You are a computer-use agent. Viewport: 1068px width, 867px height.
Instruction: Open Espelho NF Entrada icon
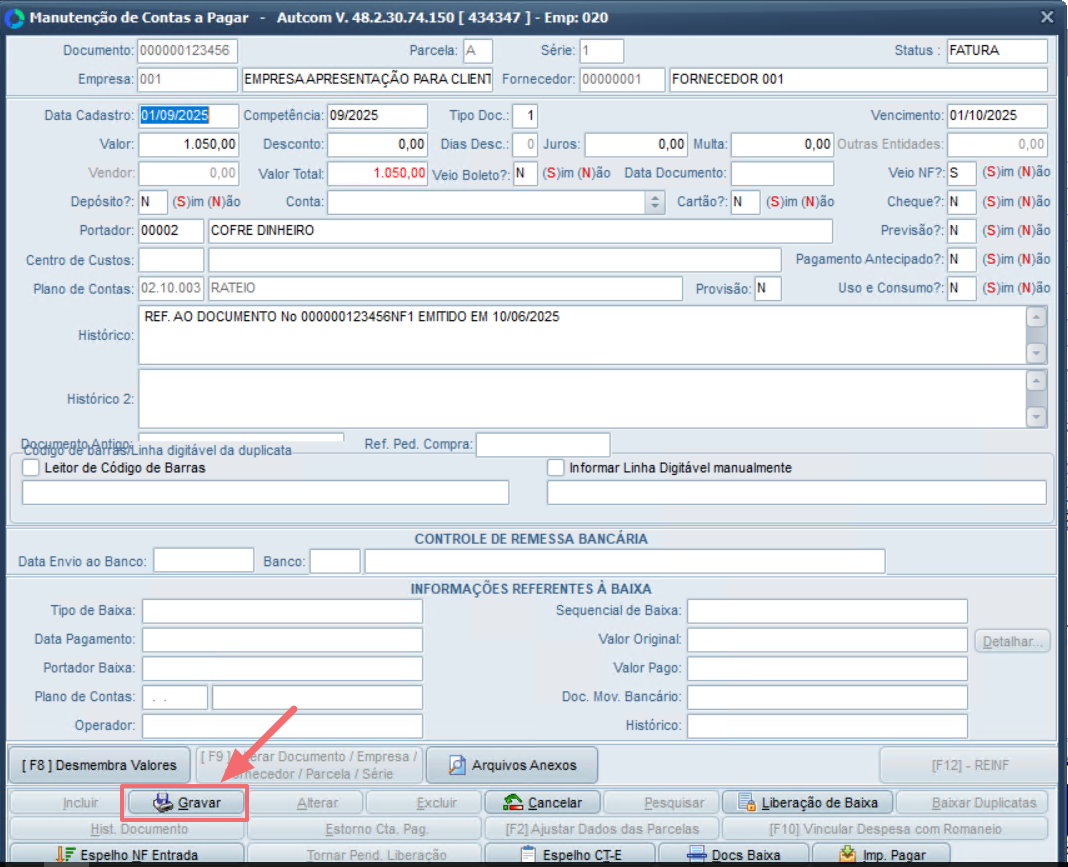click(65, 855)
